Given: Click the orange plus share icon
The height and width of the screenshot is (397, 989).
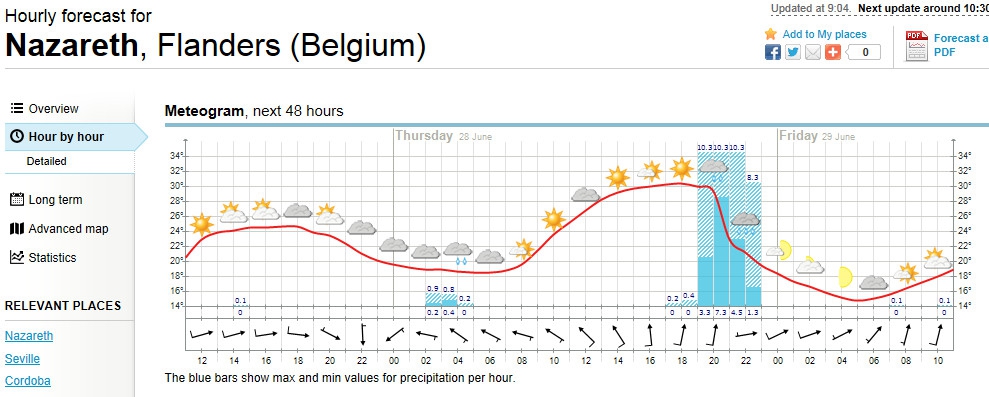Looking at the screenshot, I should (833, 52).
